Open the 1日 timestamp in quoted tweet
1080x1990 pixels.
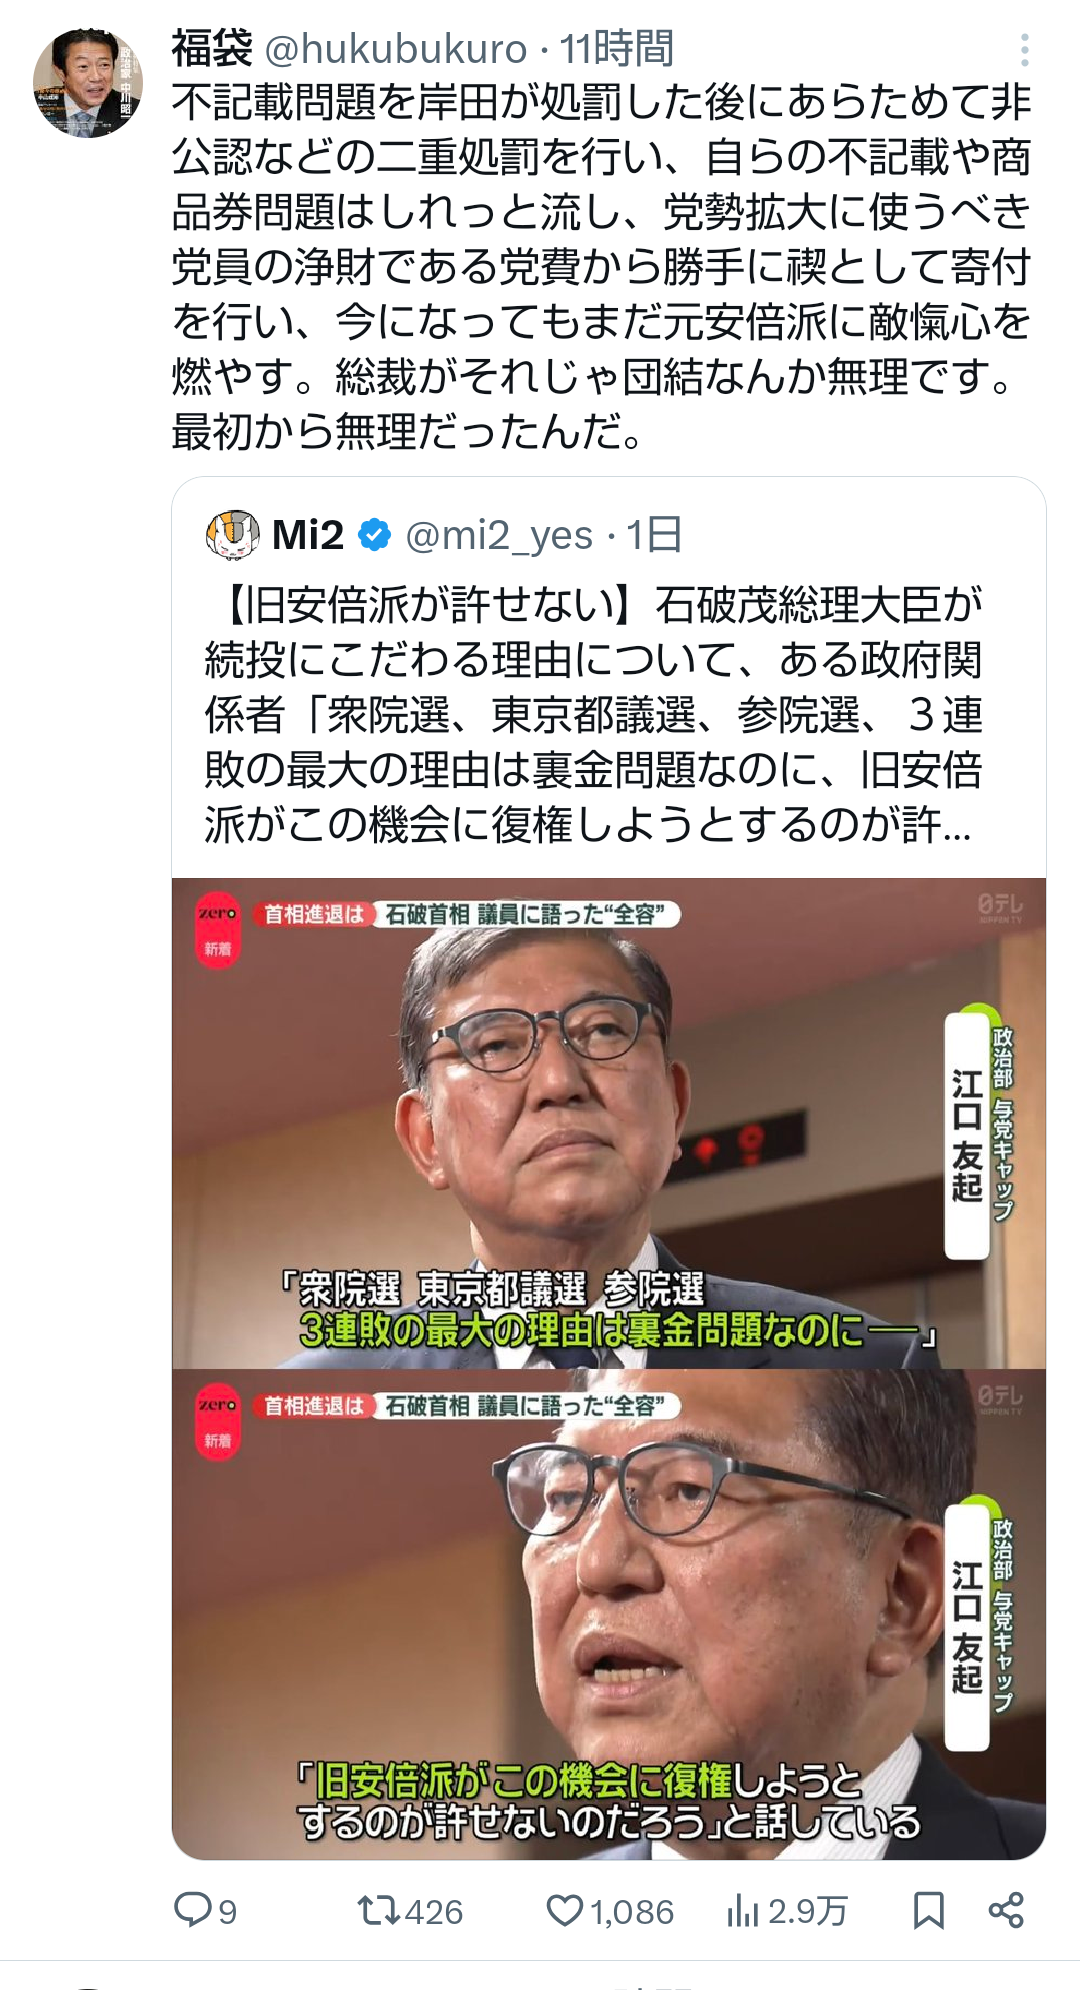pos(655,536)
